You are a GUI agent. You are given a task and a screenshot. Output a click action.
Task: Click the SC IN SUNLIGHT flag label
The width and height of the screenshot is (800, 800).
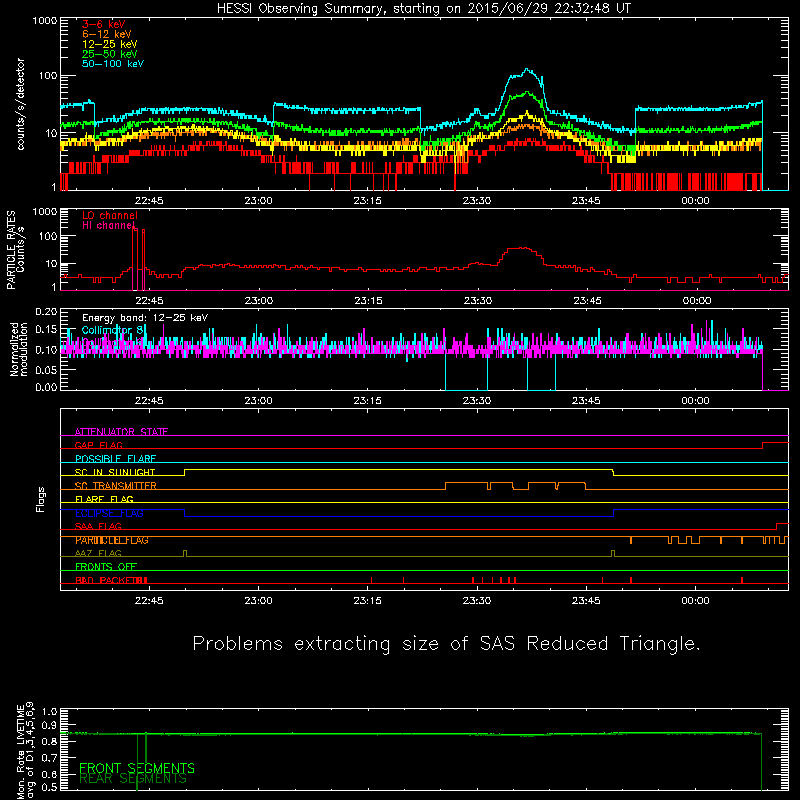(x=115, y=472)
